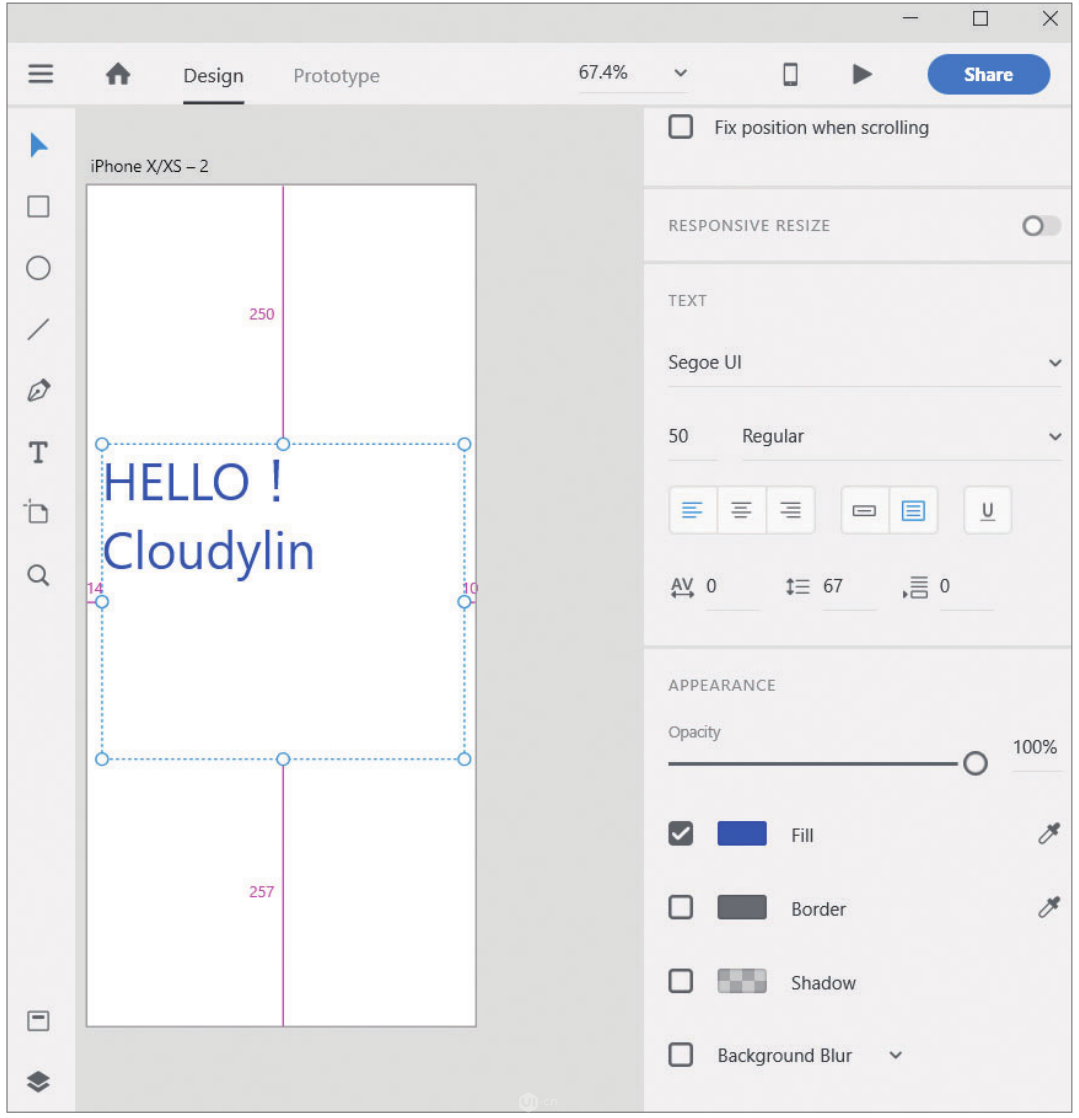Expand the zoom level dropdown
Image resolution: width=1079 pixels, height=1118 pixels.
click(x=680, y=73)
